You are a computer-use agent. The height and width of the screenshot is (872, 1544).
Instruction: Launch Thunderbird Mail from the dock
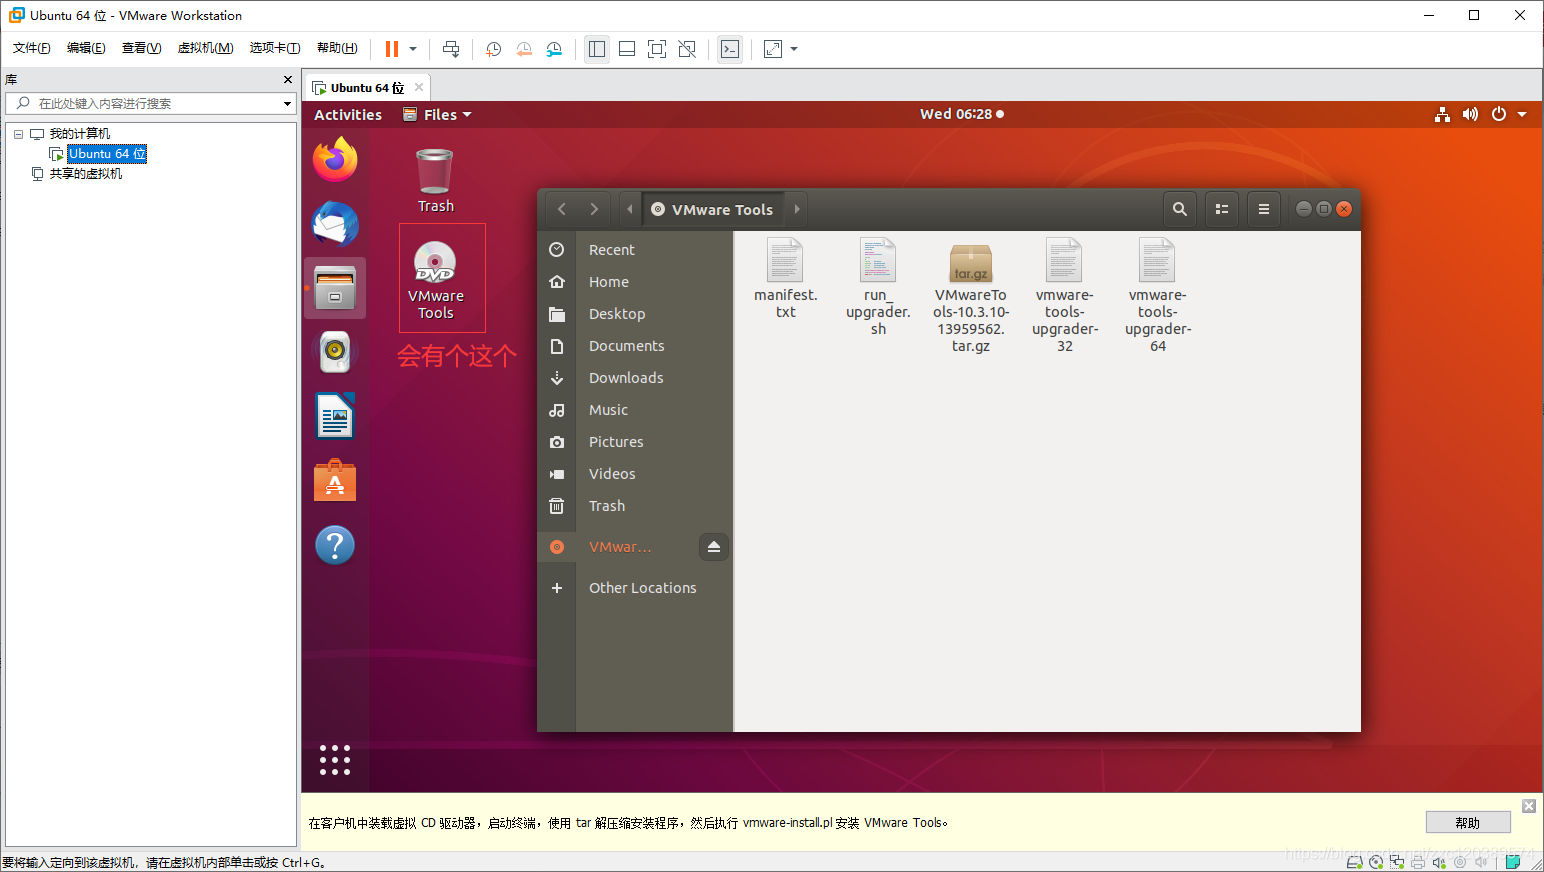point(335,224)
